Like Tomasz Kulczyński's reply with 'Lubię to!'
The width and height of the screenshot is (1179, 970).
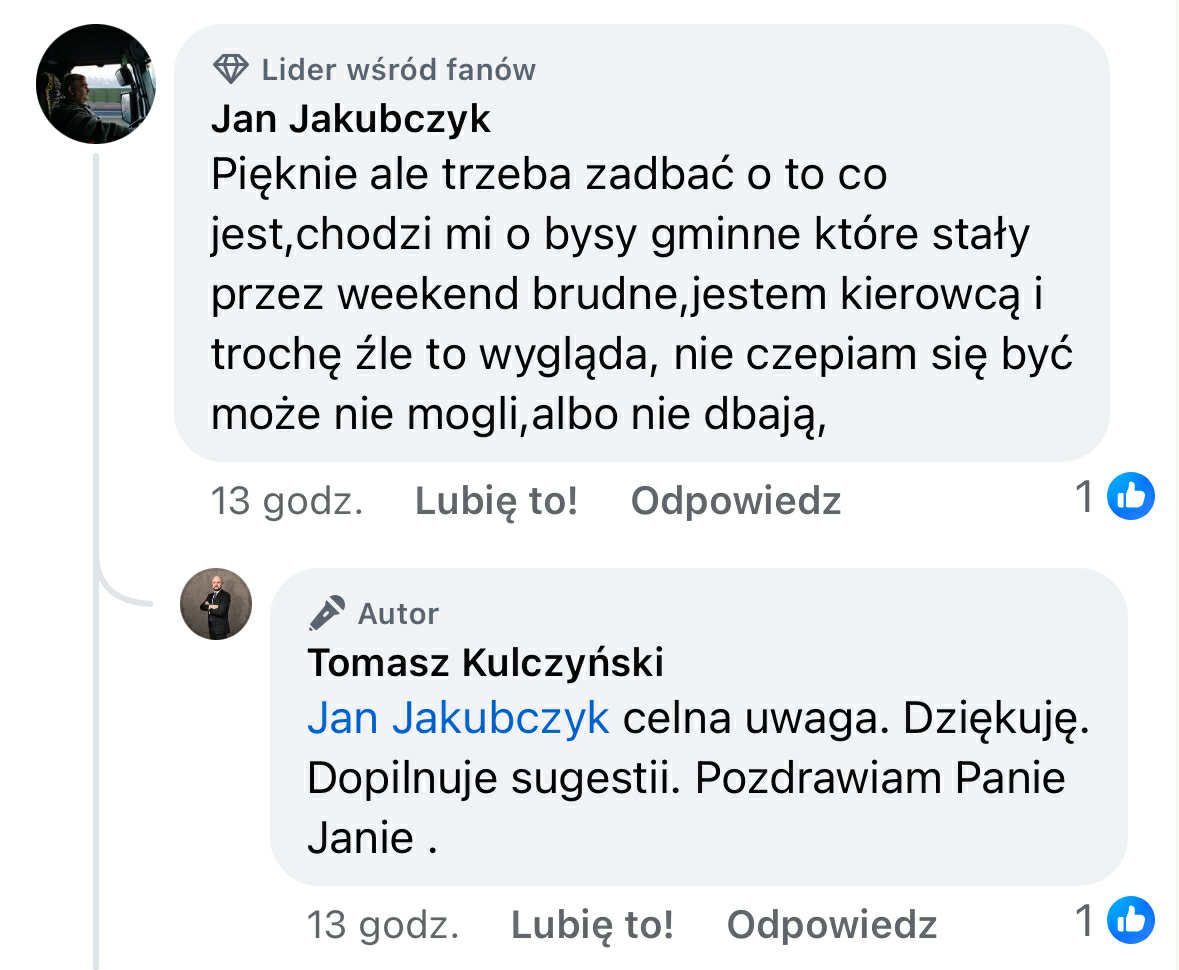coord(592,925)
